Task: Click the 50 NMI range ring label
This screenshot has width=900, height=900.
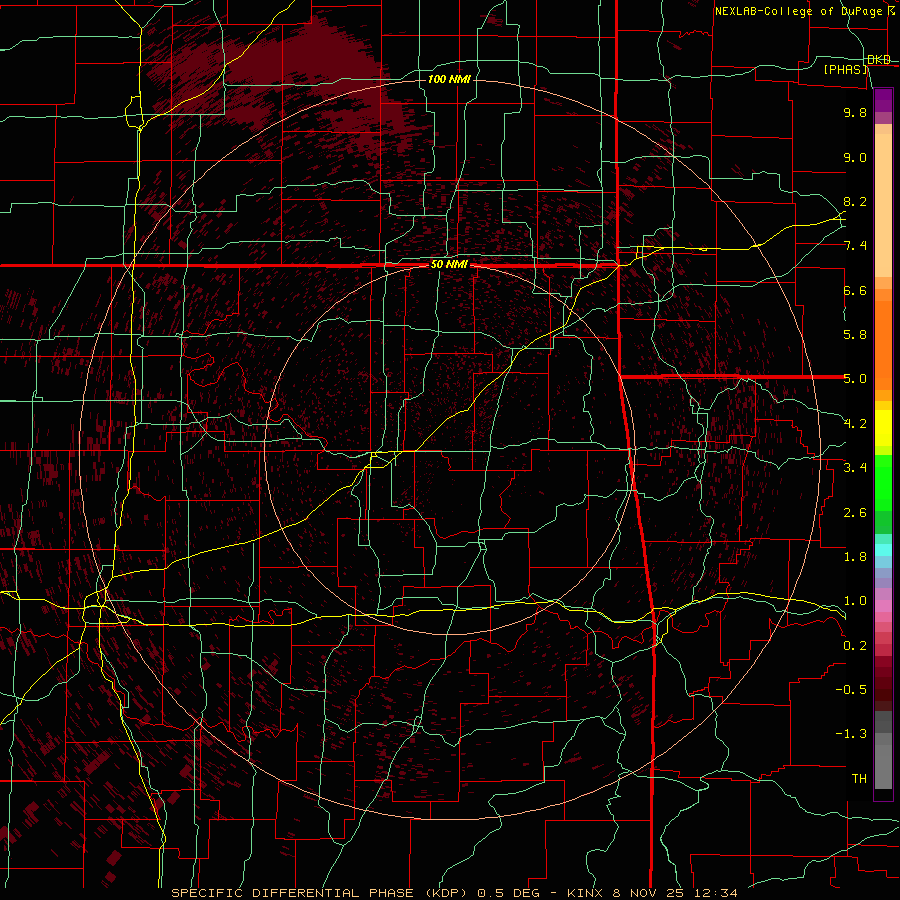Action: coord(449,265)
